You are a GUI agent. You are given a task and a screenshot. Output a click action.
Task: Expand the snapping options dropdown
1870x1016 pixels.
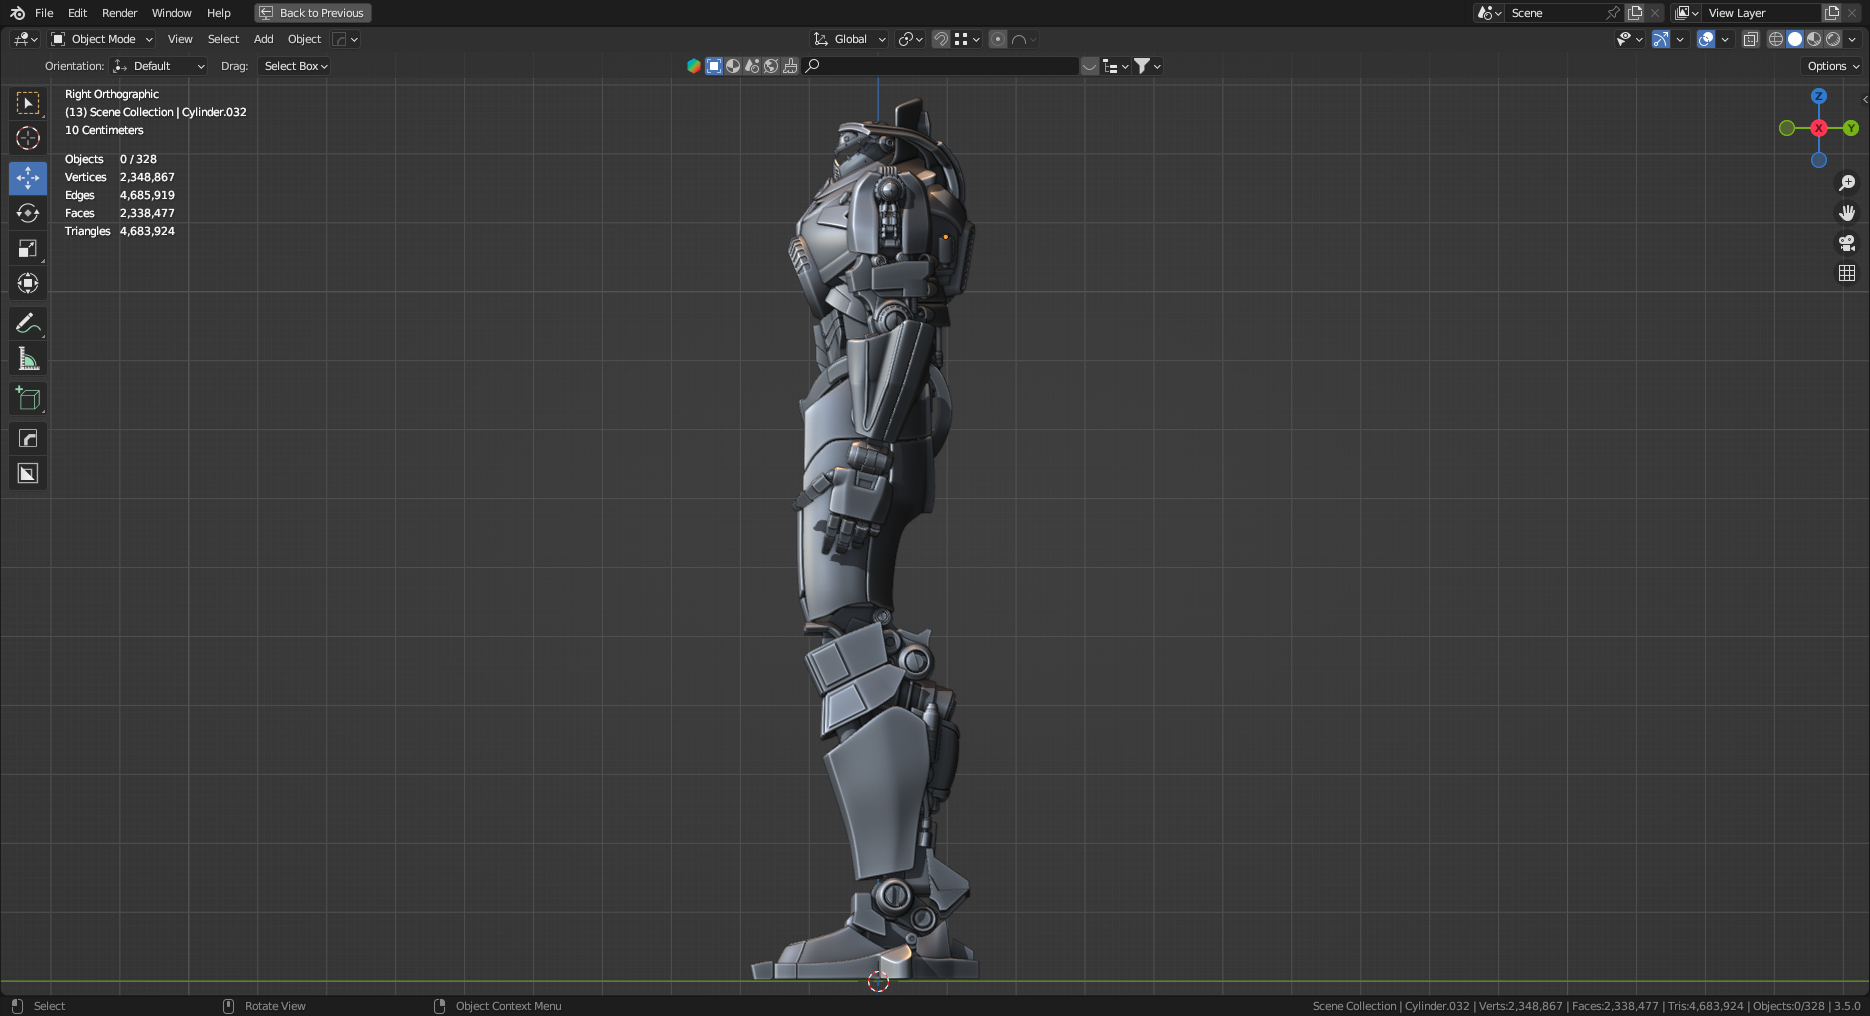pyautogui.click(x=966, y=39)
